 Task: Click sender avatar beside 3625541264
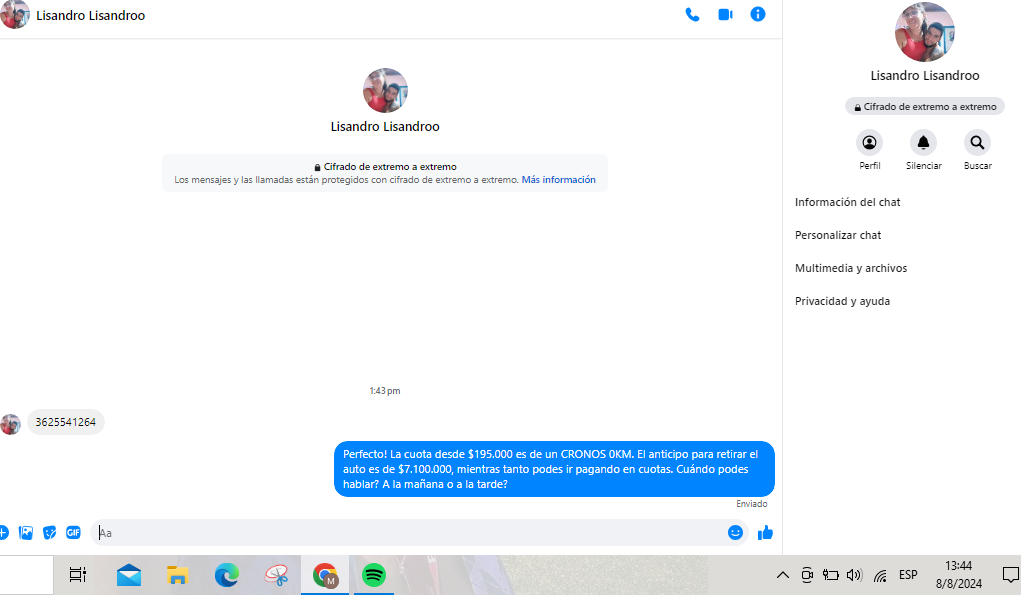click(10, 424)
